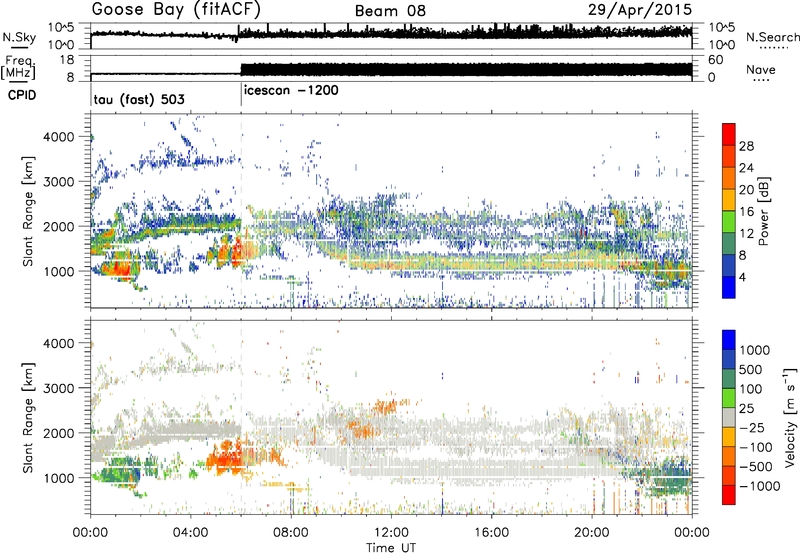Click the '3000' tick label on velocity panel

[59, 388]
